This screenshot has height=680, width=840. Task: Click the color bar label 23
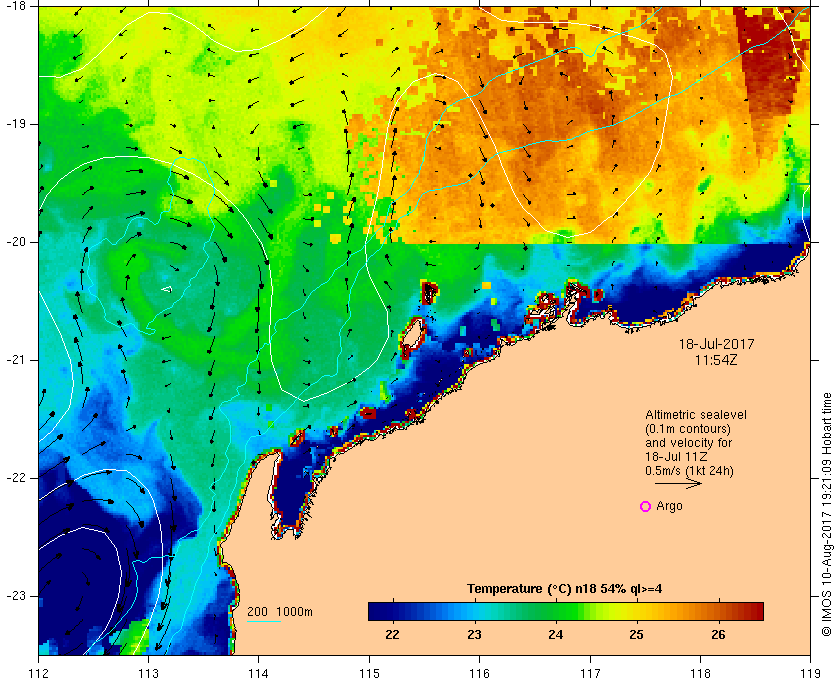click(474, 635)
